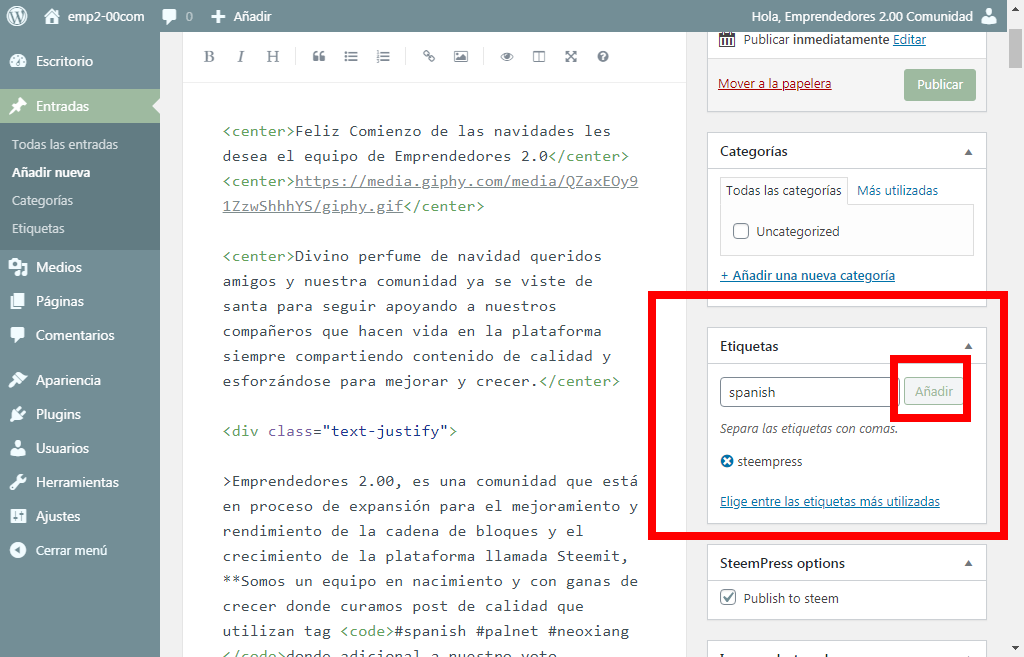Open Todas las entradas submenu

(65, 144)
